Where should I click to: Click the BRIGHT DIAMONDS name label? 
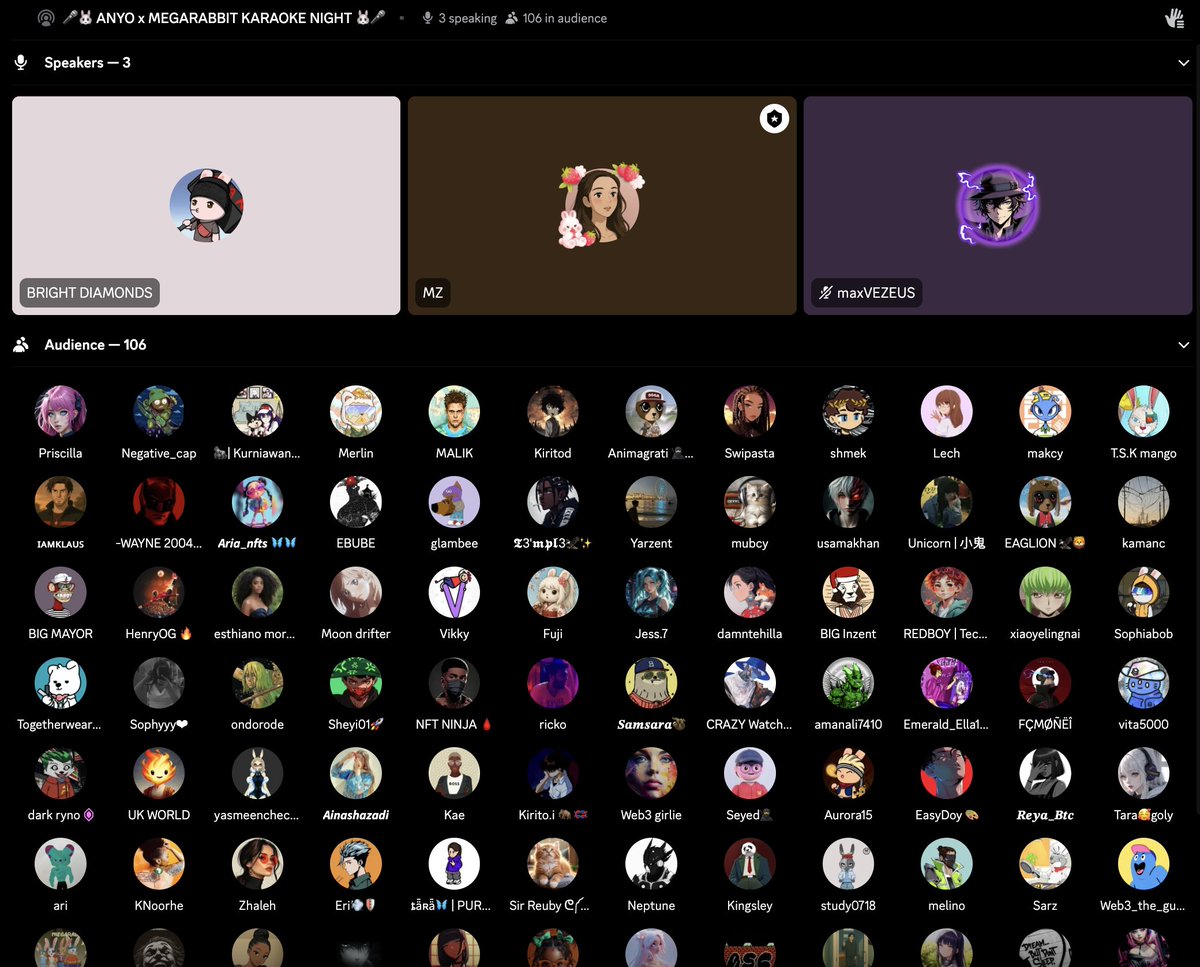tap(87, 292)
